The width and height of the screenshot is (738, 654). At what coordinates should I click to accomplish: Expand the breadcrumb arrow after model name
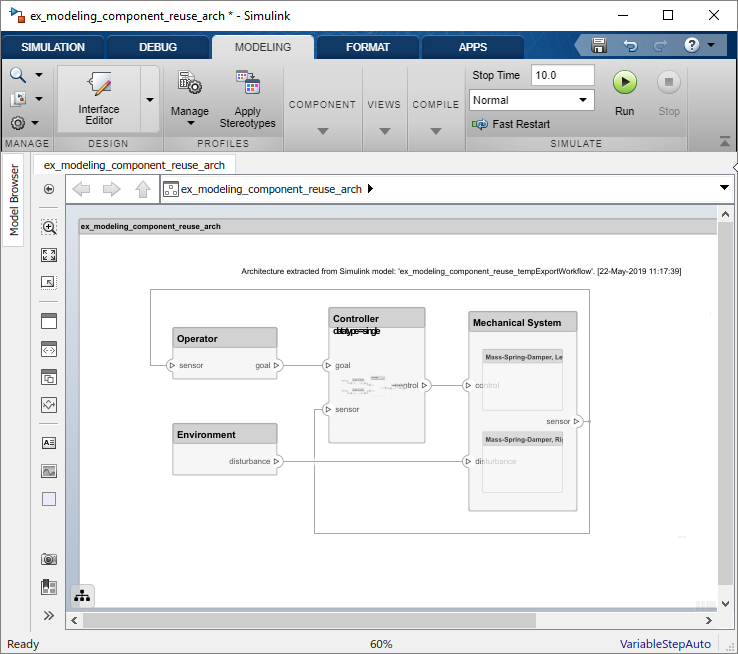[370, 189]
